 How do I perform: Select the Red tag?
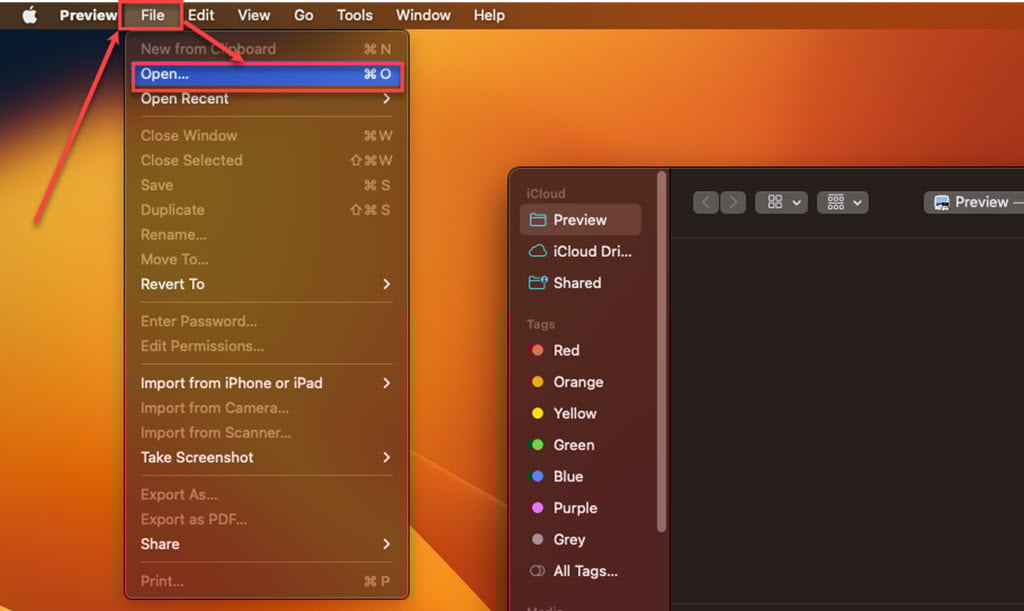(581, 351)
